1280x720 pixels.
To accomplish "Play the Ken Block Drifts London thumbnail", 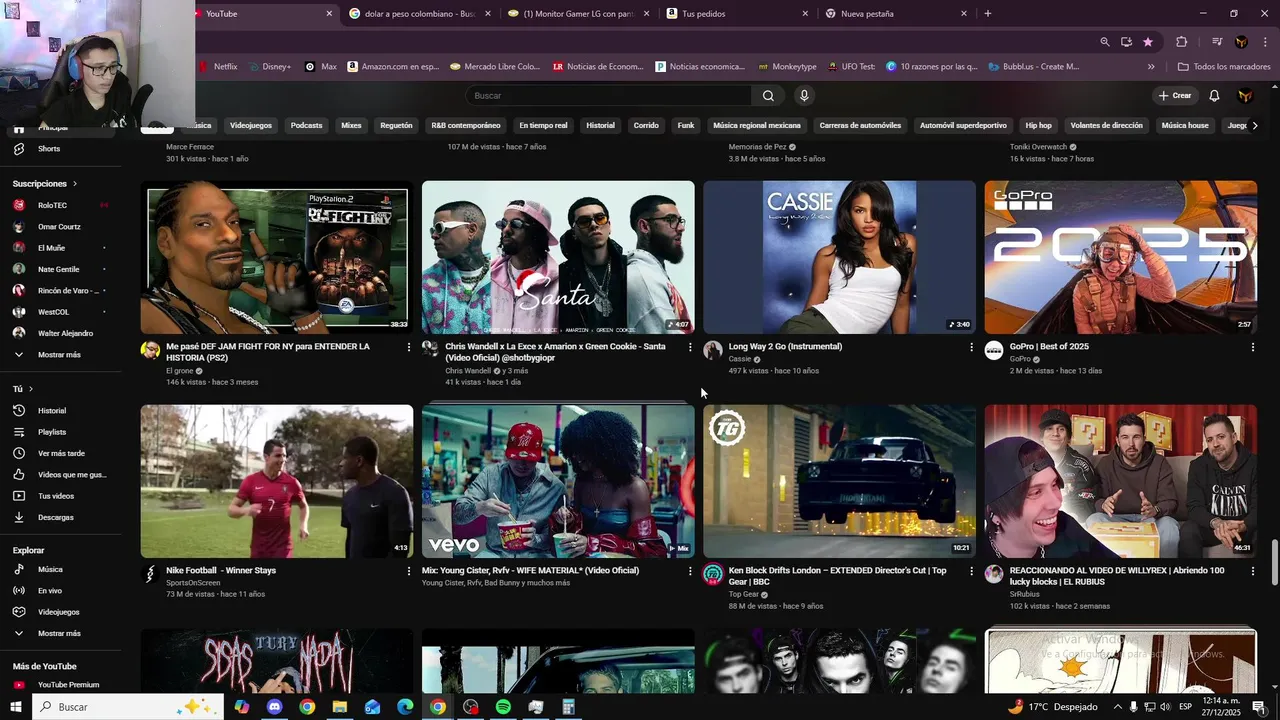I will click(x=839, y=481).
